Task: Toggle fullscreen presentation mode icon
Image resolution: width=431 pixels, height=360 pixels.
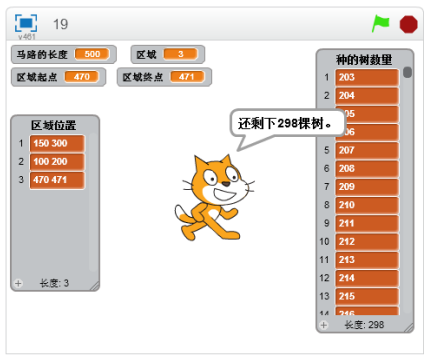Action: click(26, 23)
